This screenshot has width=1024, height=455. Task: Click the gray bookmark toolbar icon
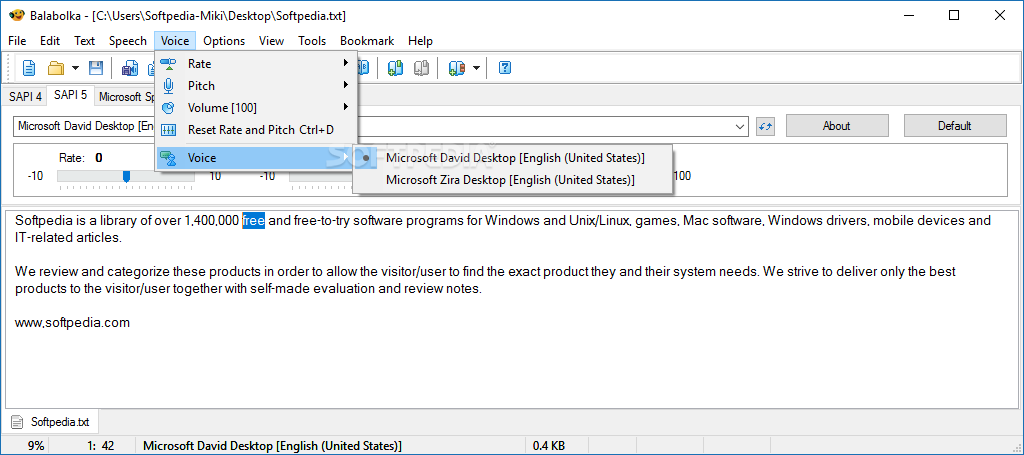click(x=421, y=68)
